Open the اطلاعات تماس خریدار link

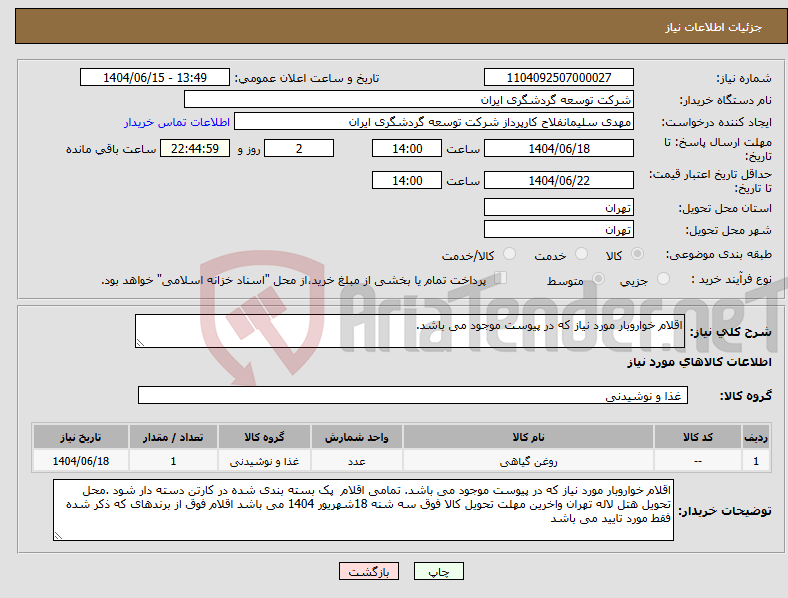click(177, 122)
